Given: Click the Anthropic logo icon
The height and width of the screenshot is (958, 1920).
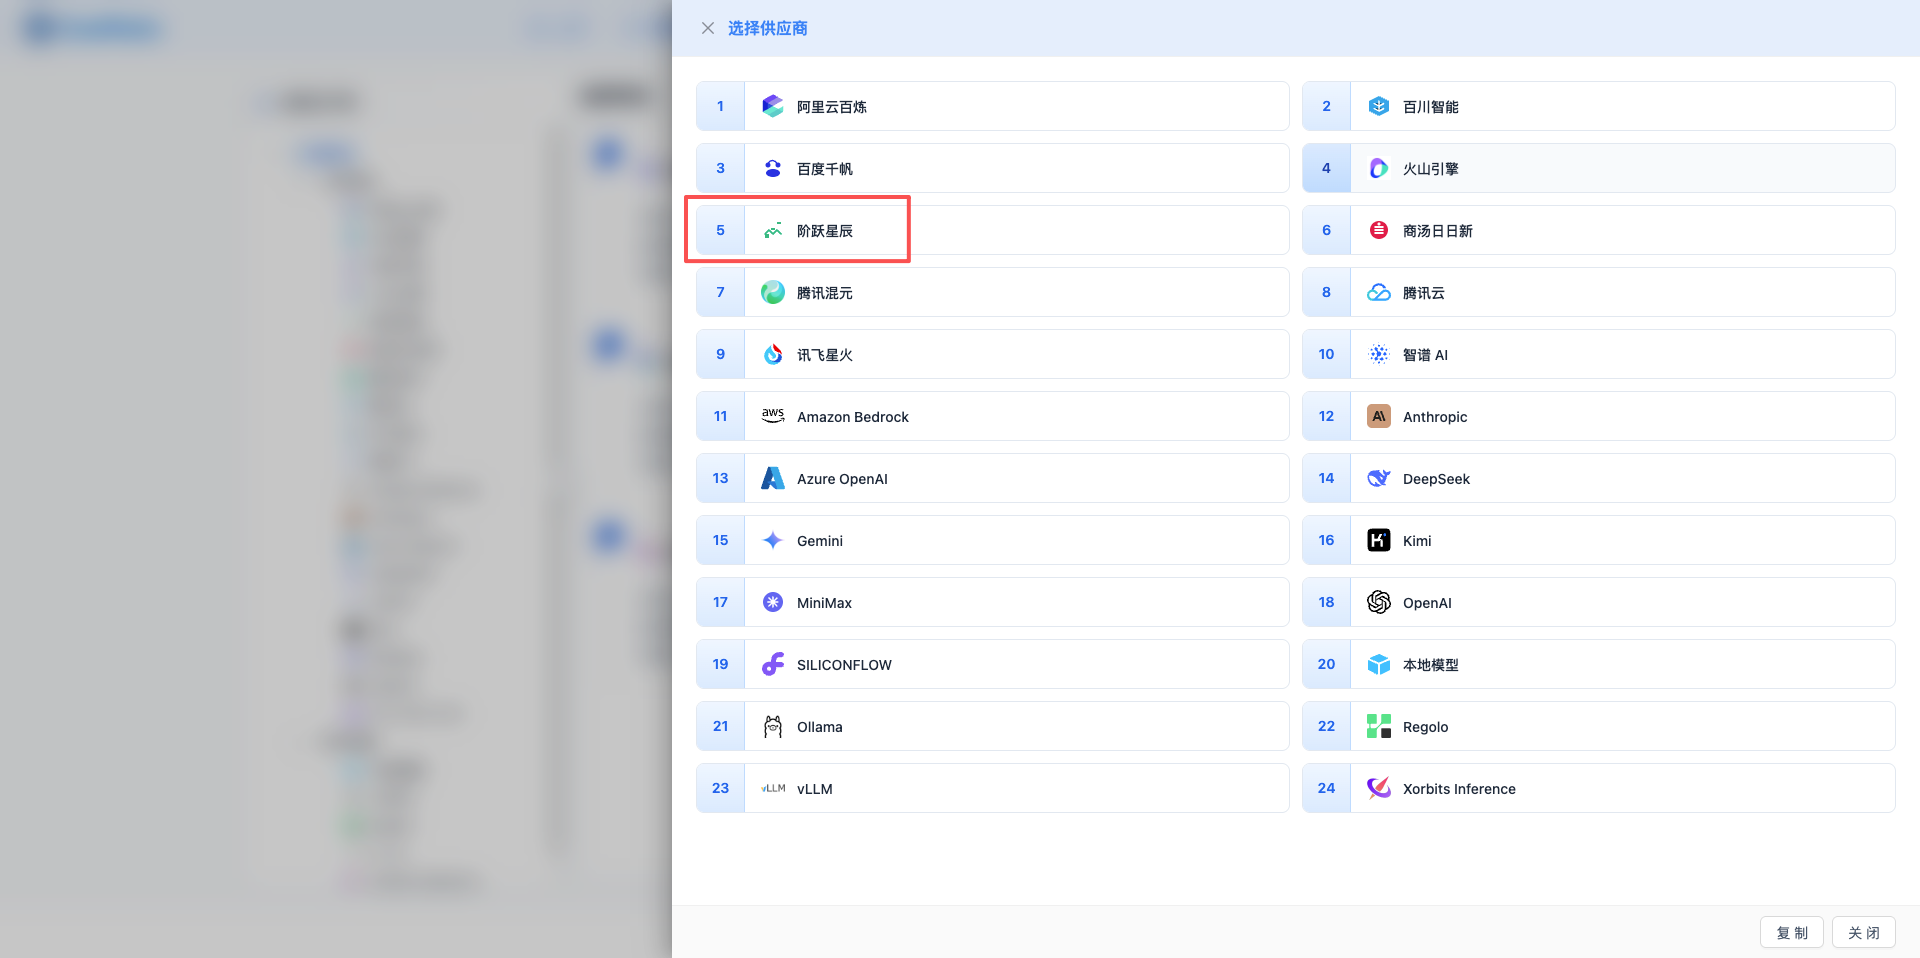Looking at the screenshot, I should [1378, 416].
